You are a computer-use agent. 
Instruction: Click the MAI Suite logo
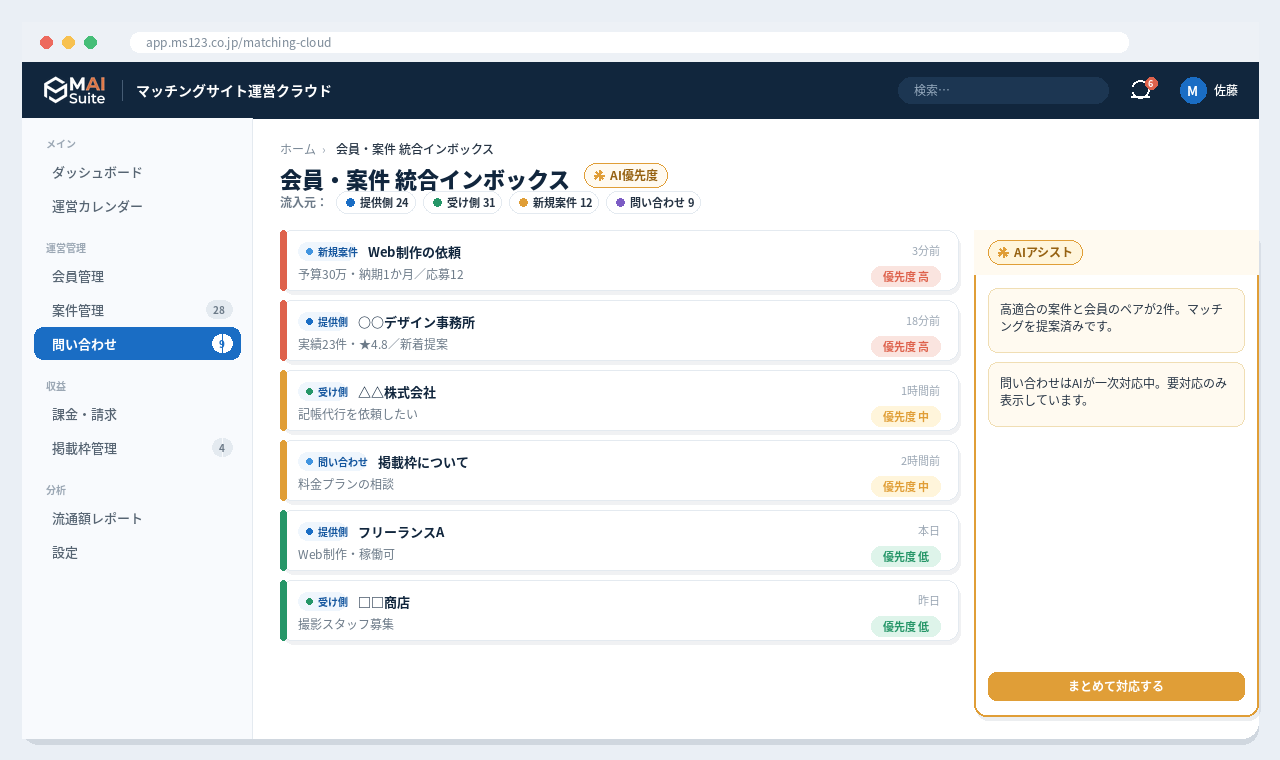click(x=75, y=90)
